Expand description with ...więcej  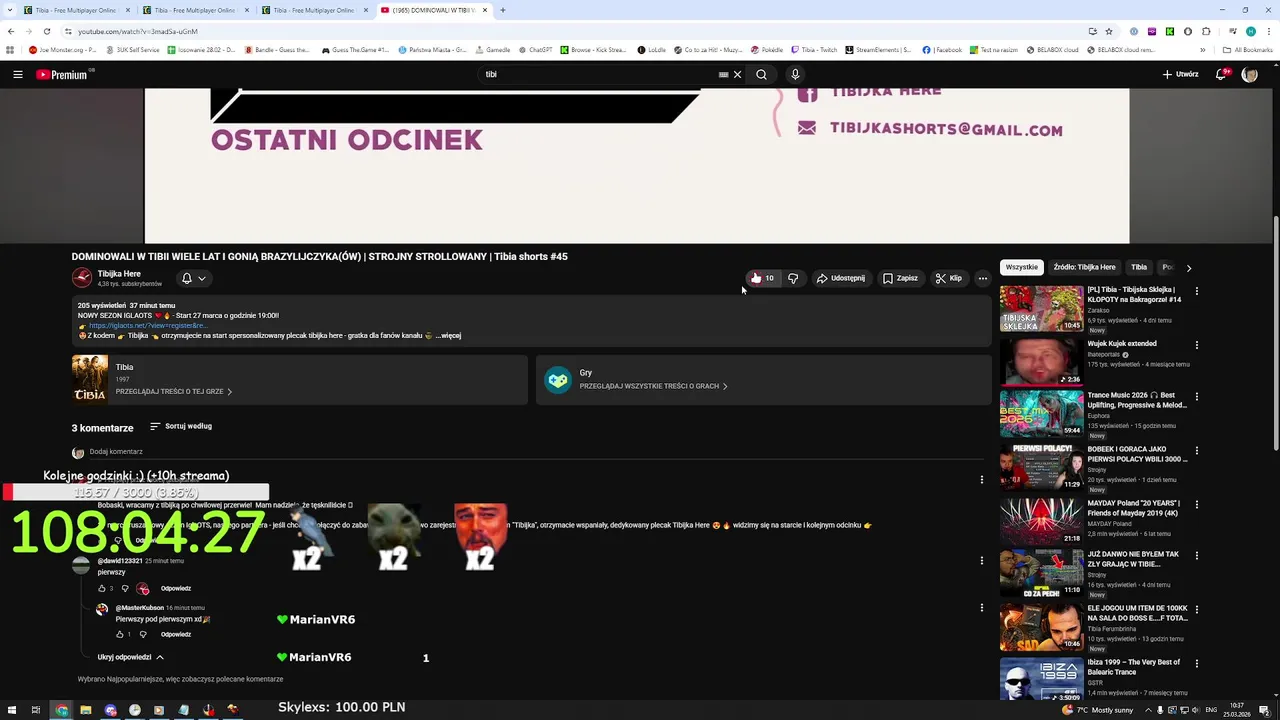(x=448, y=335)
